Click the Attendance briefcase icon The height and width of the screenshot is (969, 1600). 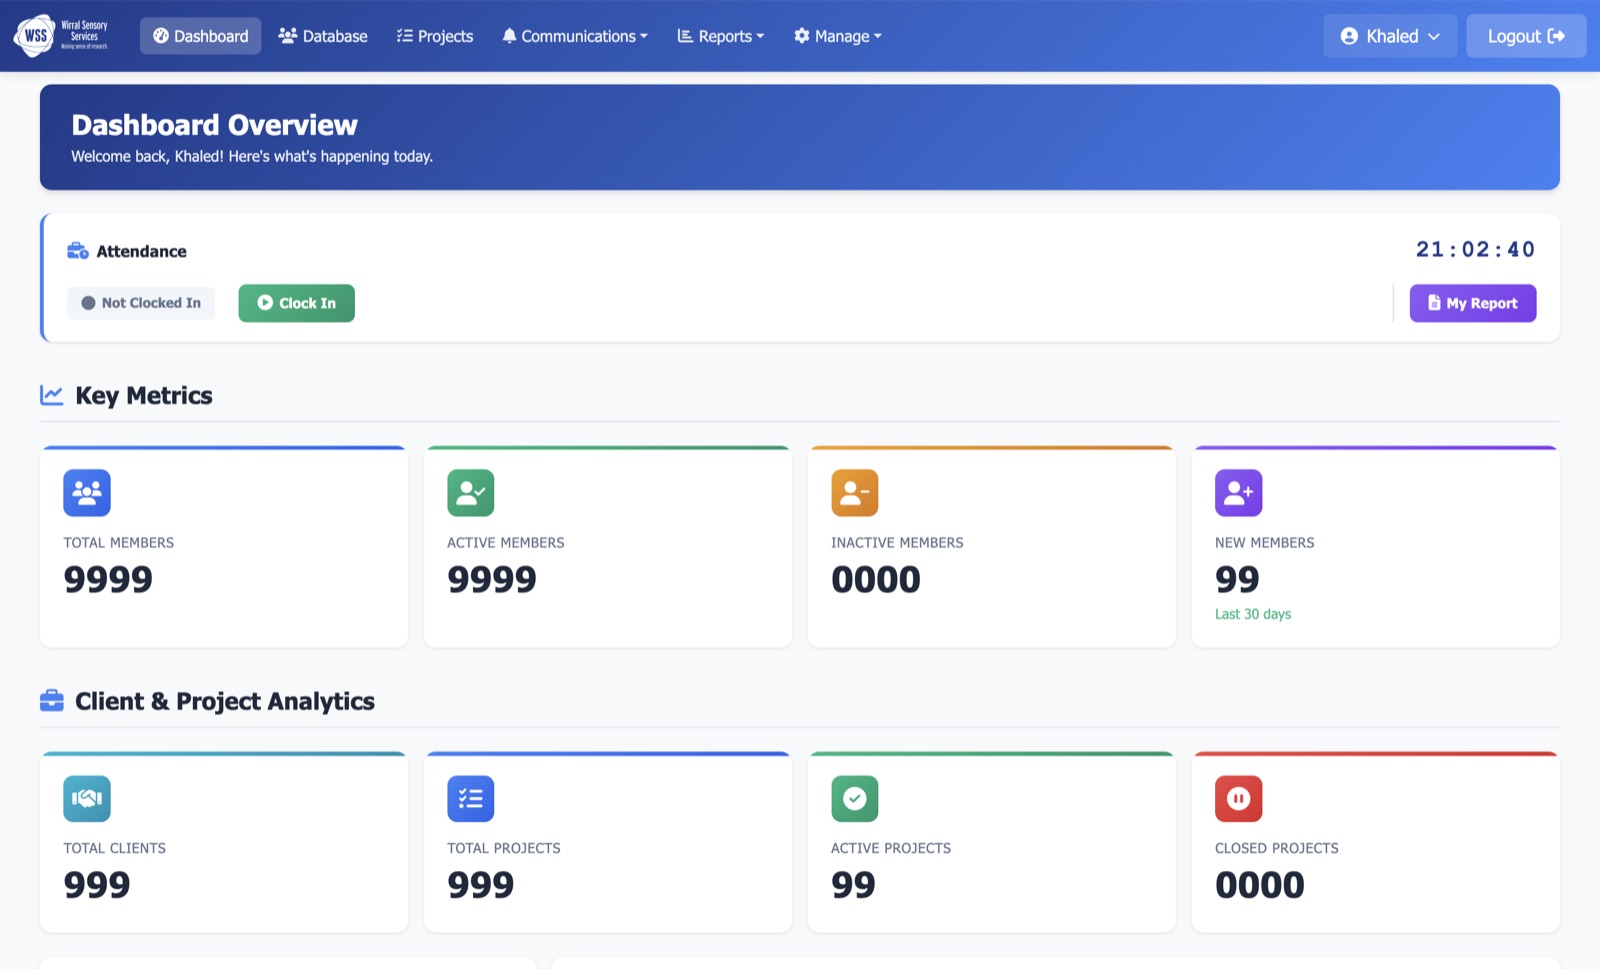[78, 251]
